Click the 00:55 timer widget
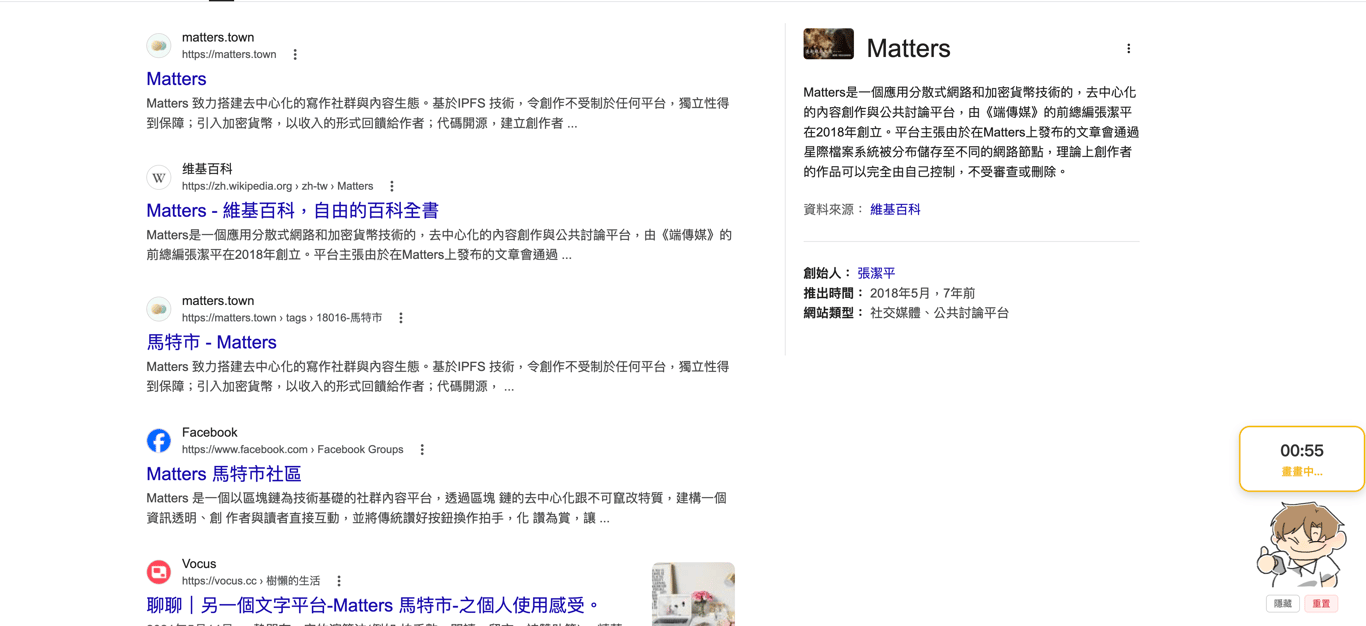 [1302, 459]
